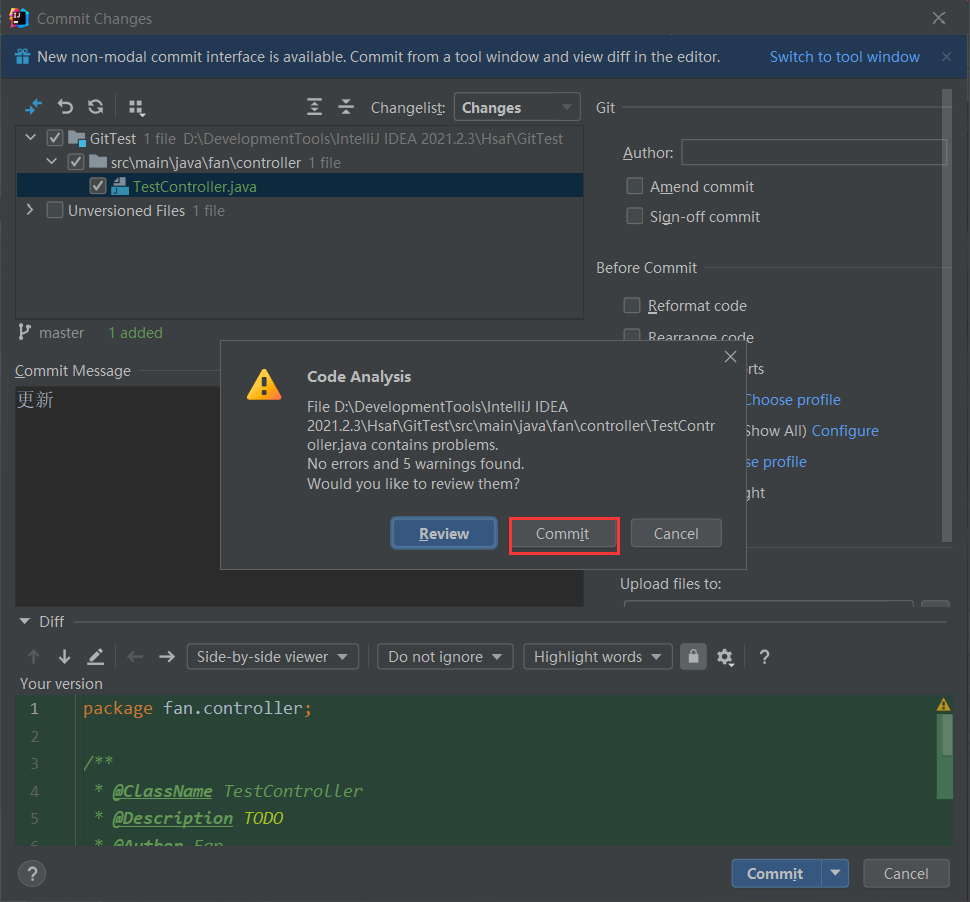Click the Diff help question mark
This screenshot has width=970, height=902.
point(764,656)
